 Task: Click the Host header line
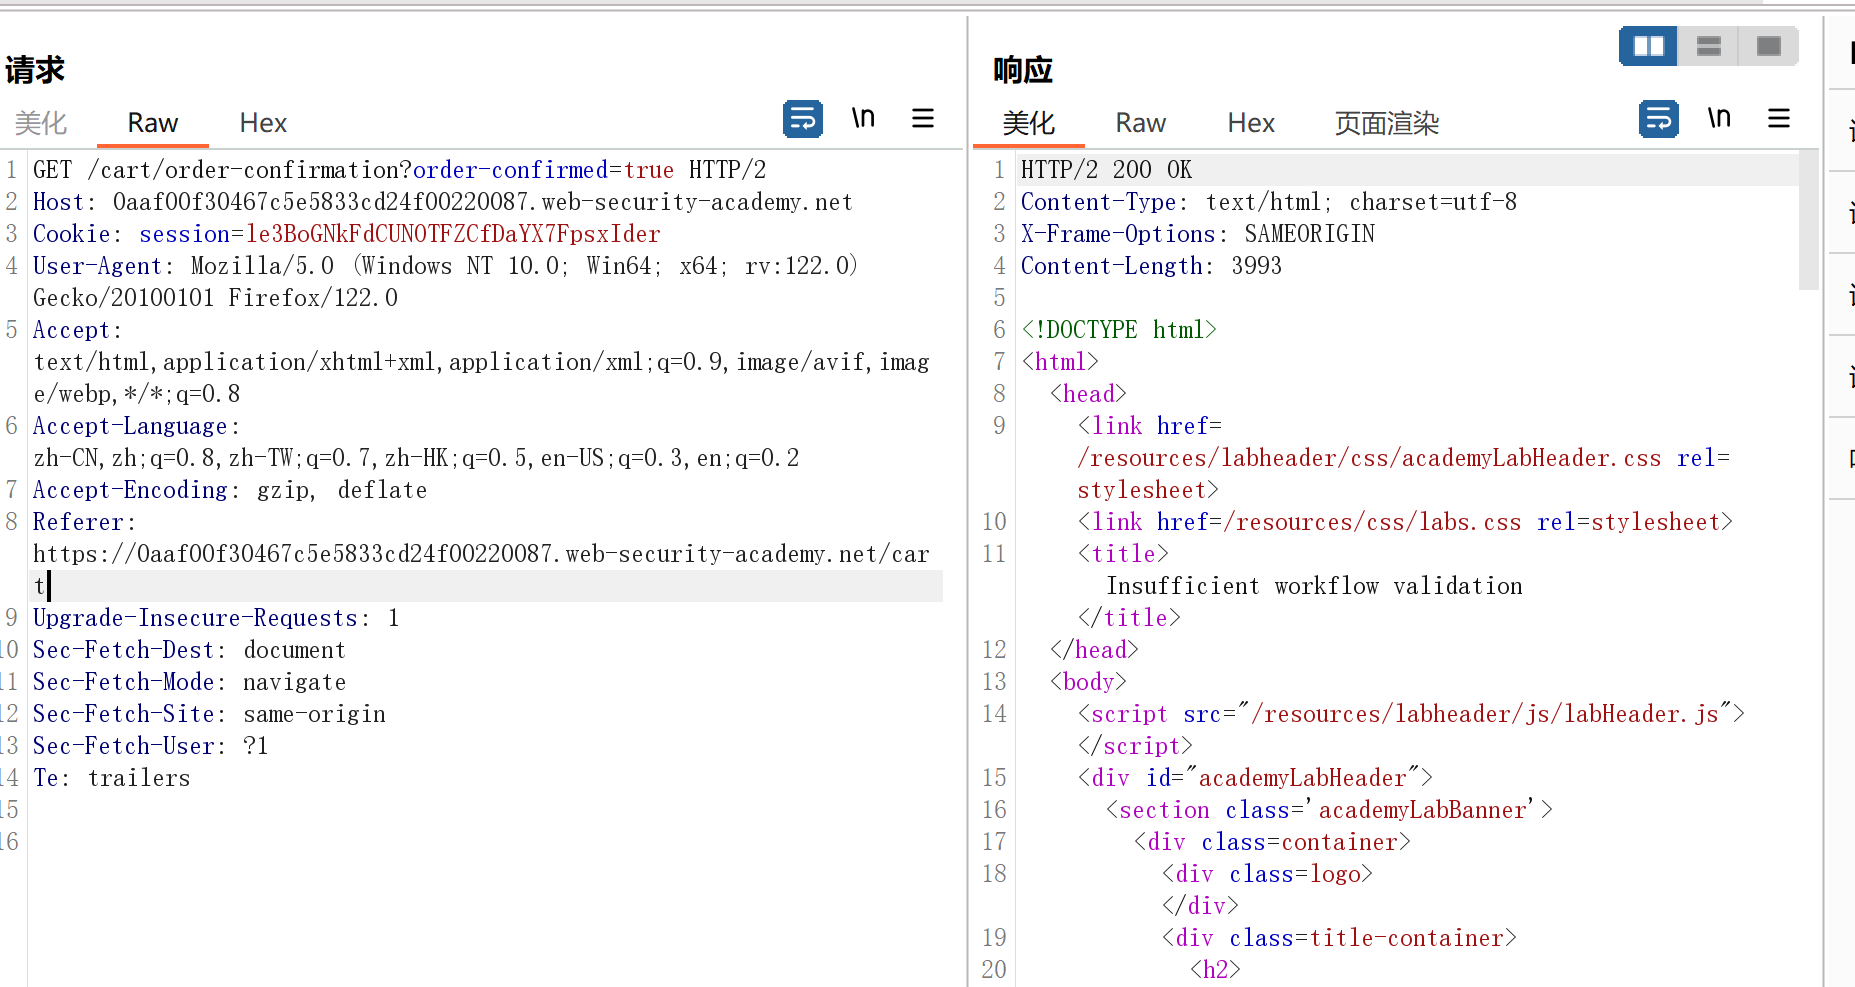point(442,202)
